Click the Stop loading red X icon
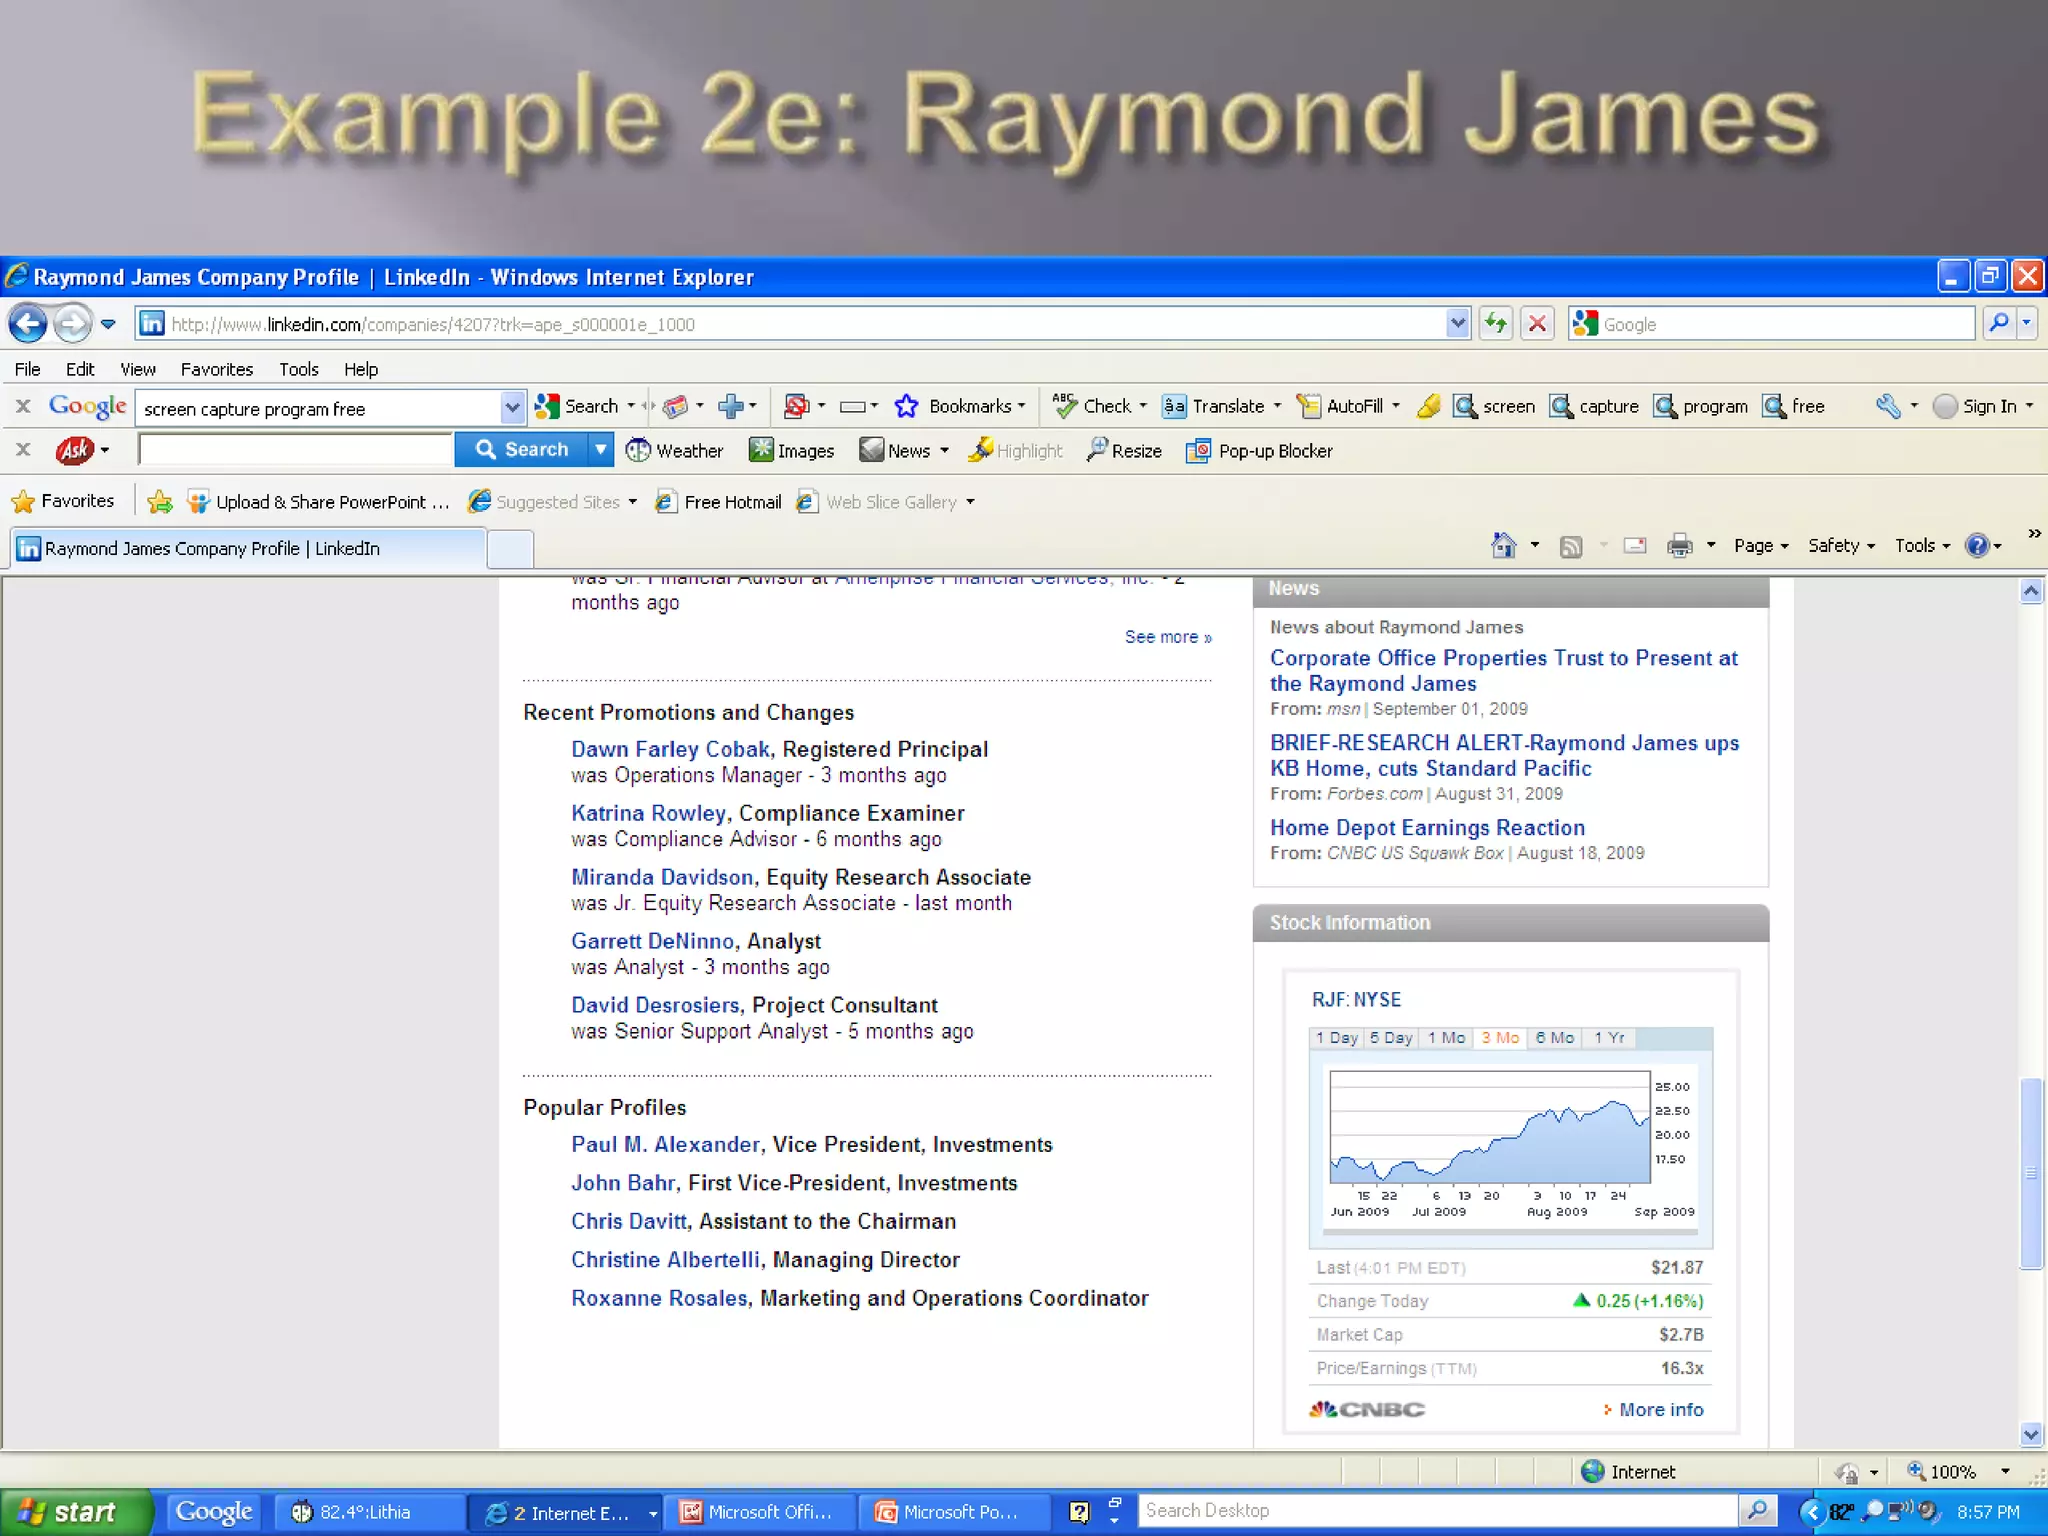This screenshot has height=1536, width=2048. tap(1538, 323)
